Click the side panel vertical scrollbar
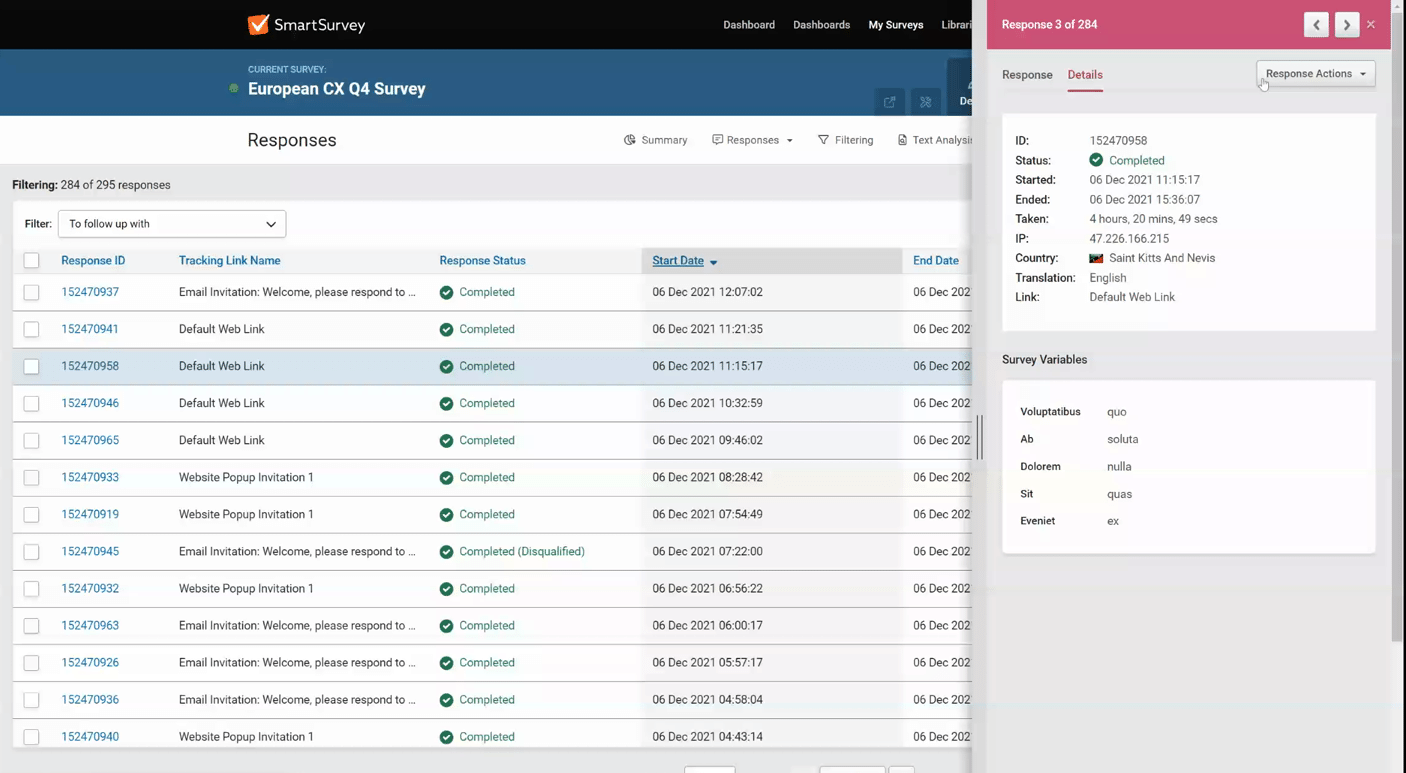 pyautogui.click(x=1397, y=330)
